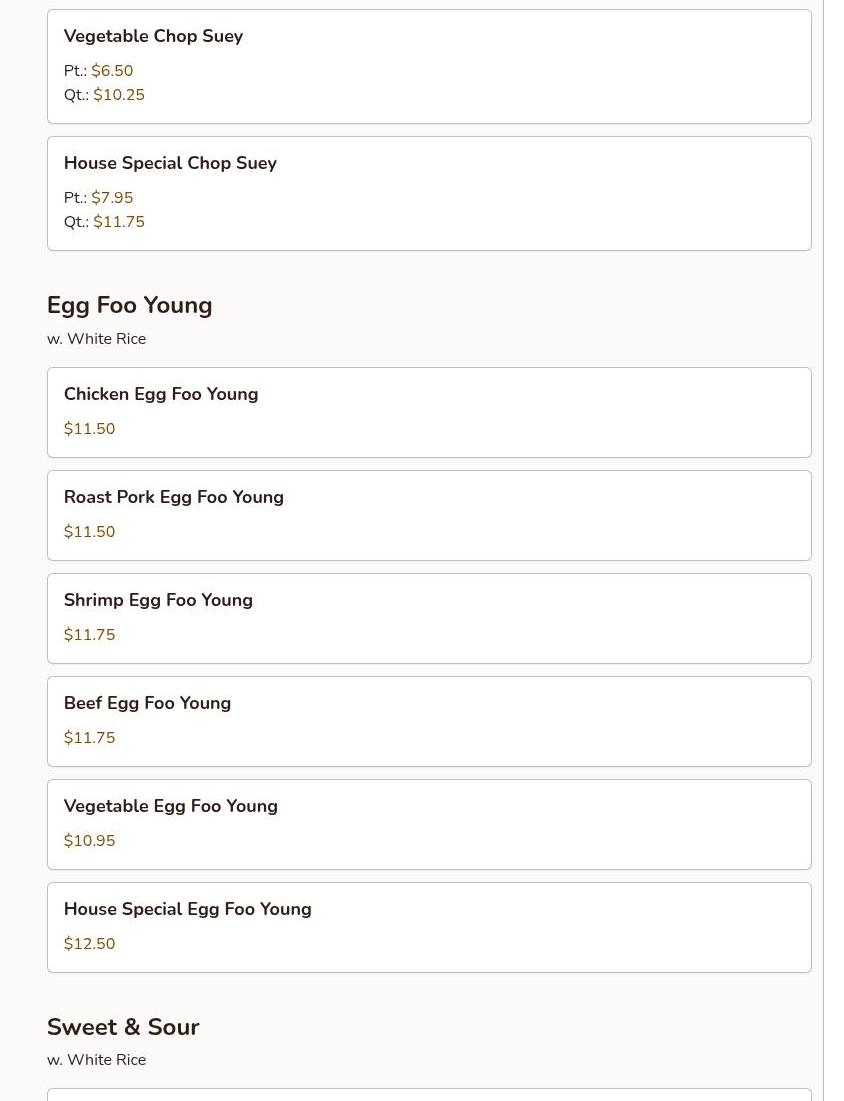Select Vegetable Egg Foo Young
Viewport: 844px width, 1101px height.
429,824
